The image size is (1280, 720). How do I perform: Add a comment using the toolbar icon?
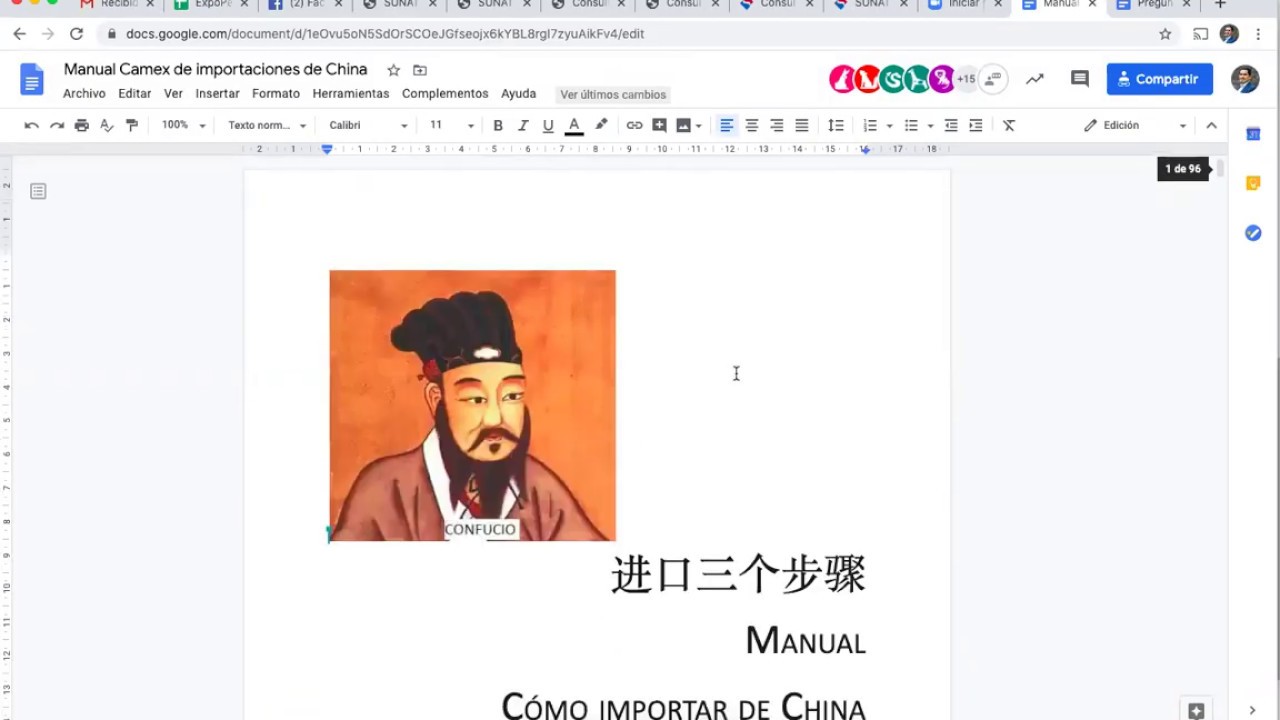coord(659,125)
